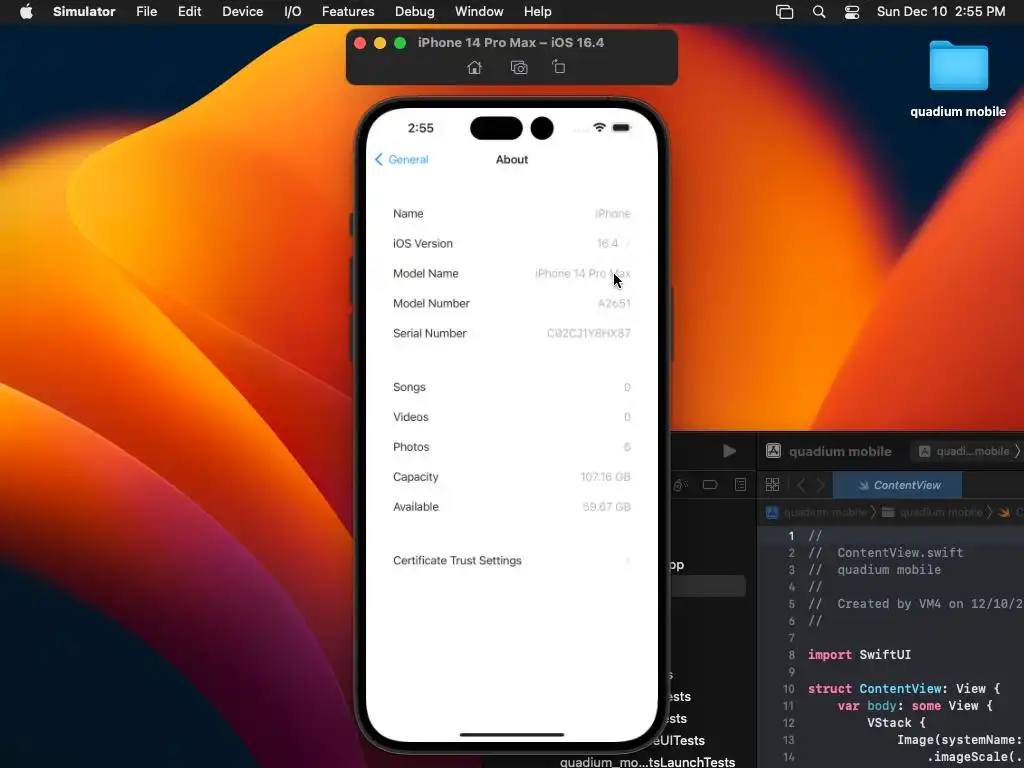This screenshot has width=1024, height=768.
Task: Tap the Available storage row
Action: [x=511, y=507]
